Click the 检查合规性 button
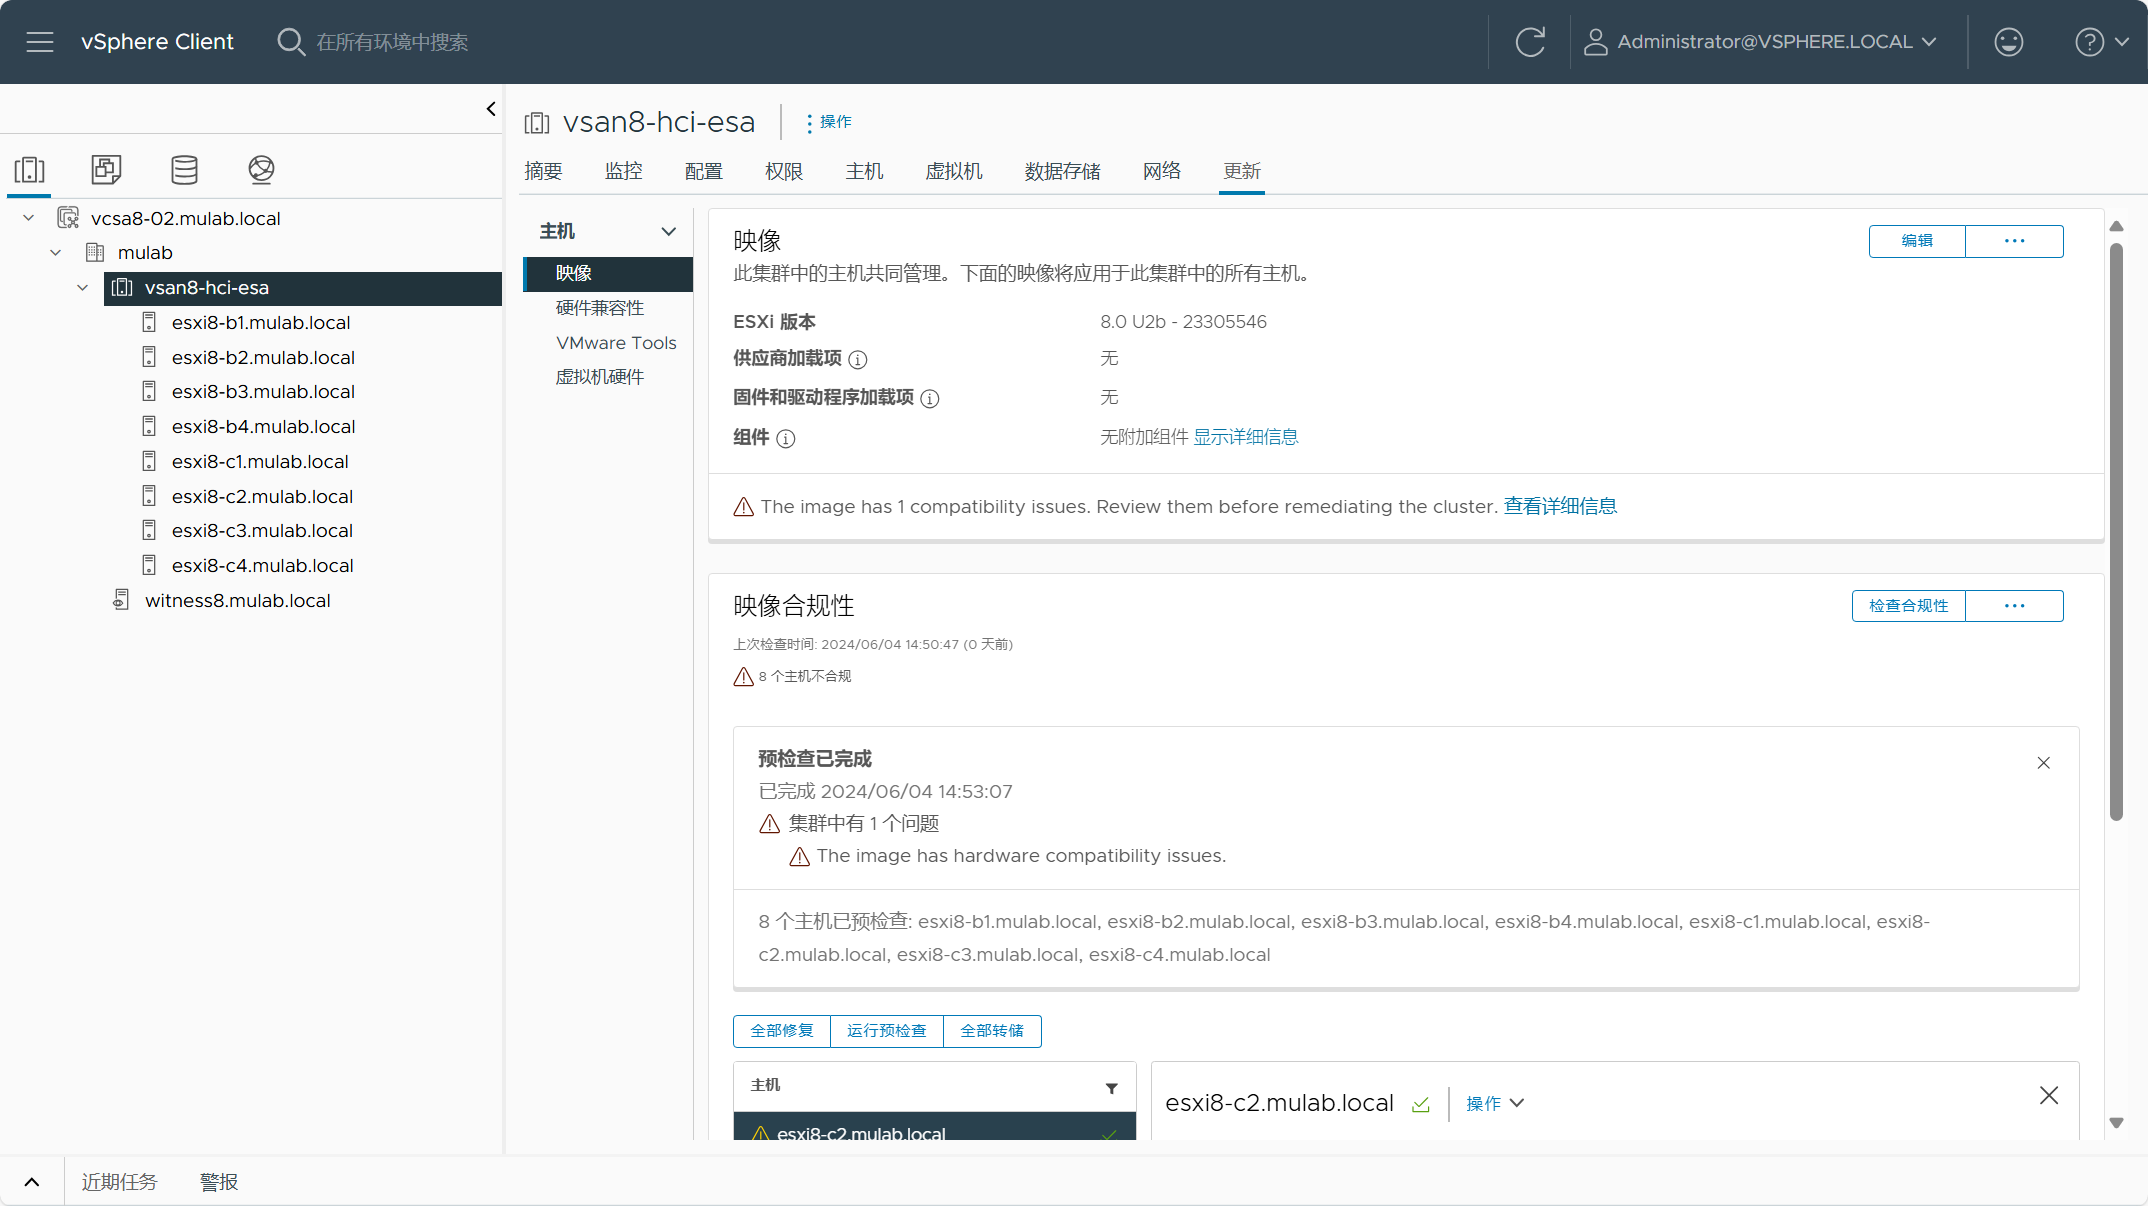The height and width of the screenshot is (1206, 2148). 1908,606
